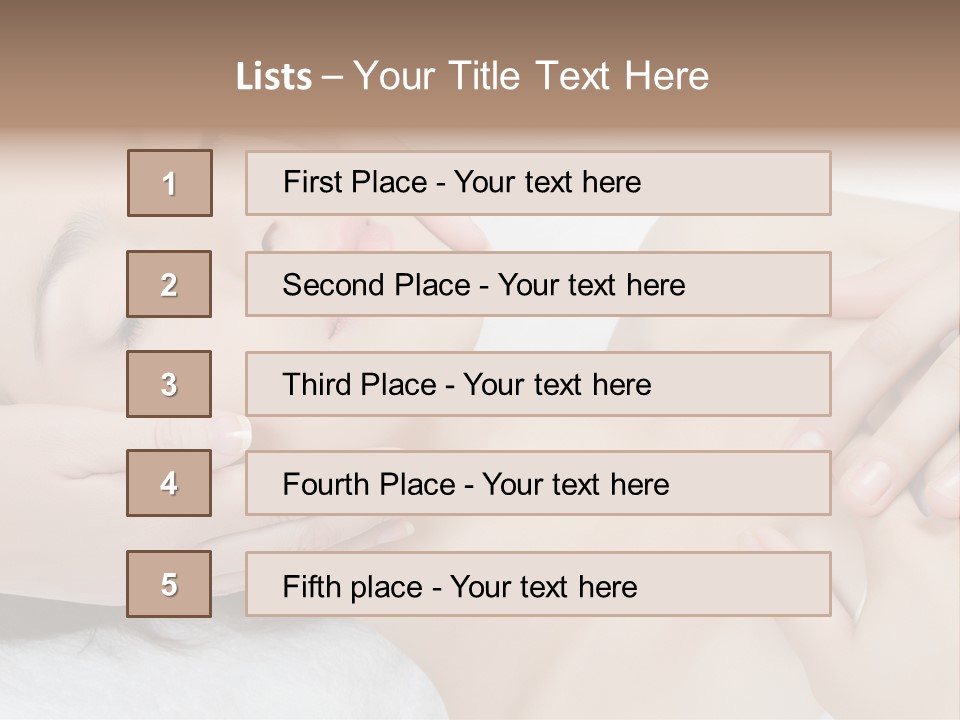Click the number 3 box

coord(169,384)
